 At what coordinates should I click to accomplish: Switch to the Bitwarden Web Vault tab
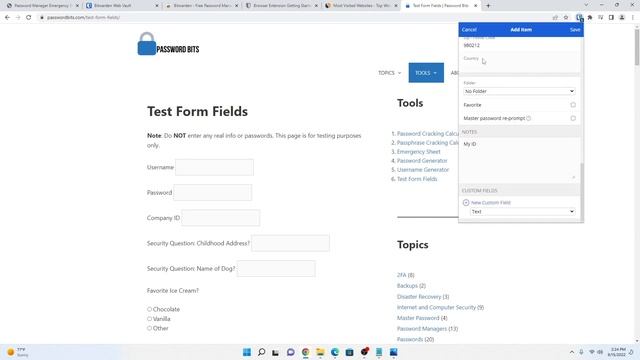122,6
